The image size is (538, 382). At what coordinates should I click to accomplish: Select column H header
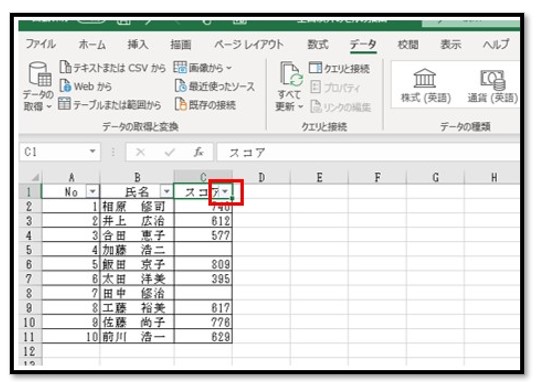point(493,177)
